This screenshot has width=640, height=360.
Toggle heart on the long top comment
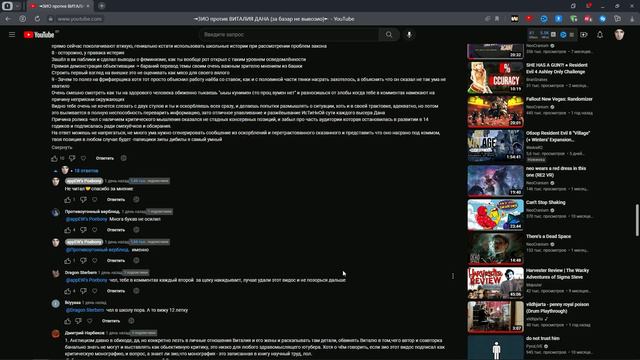tap(83, 158)
